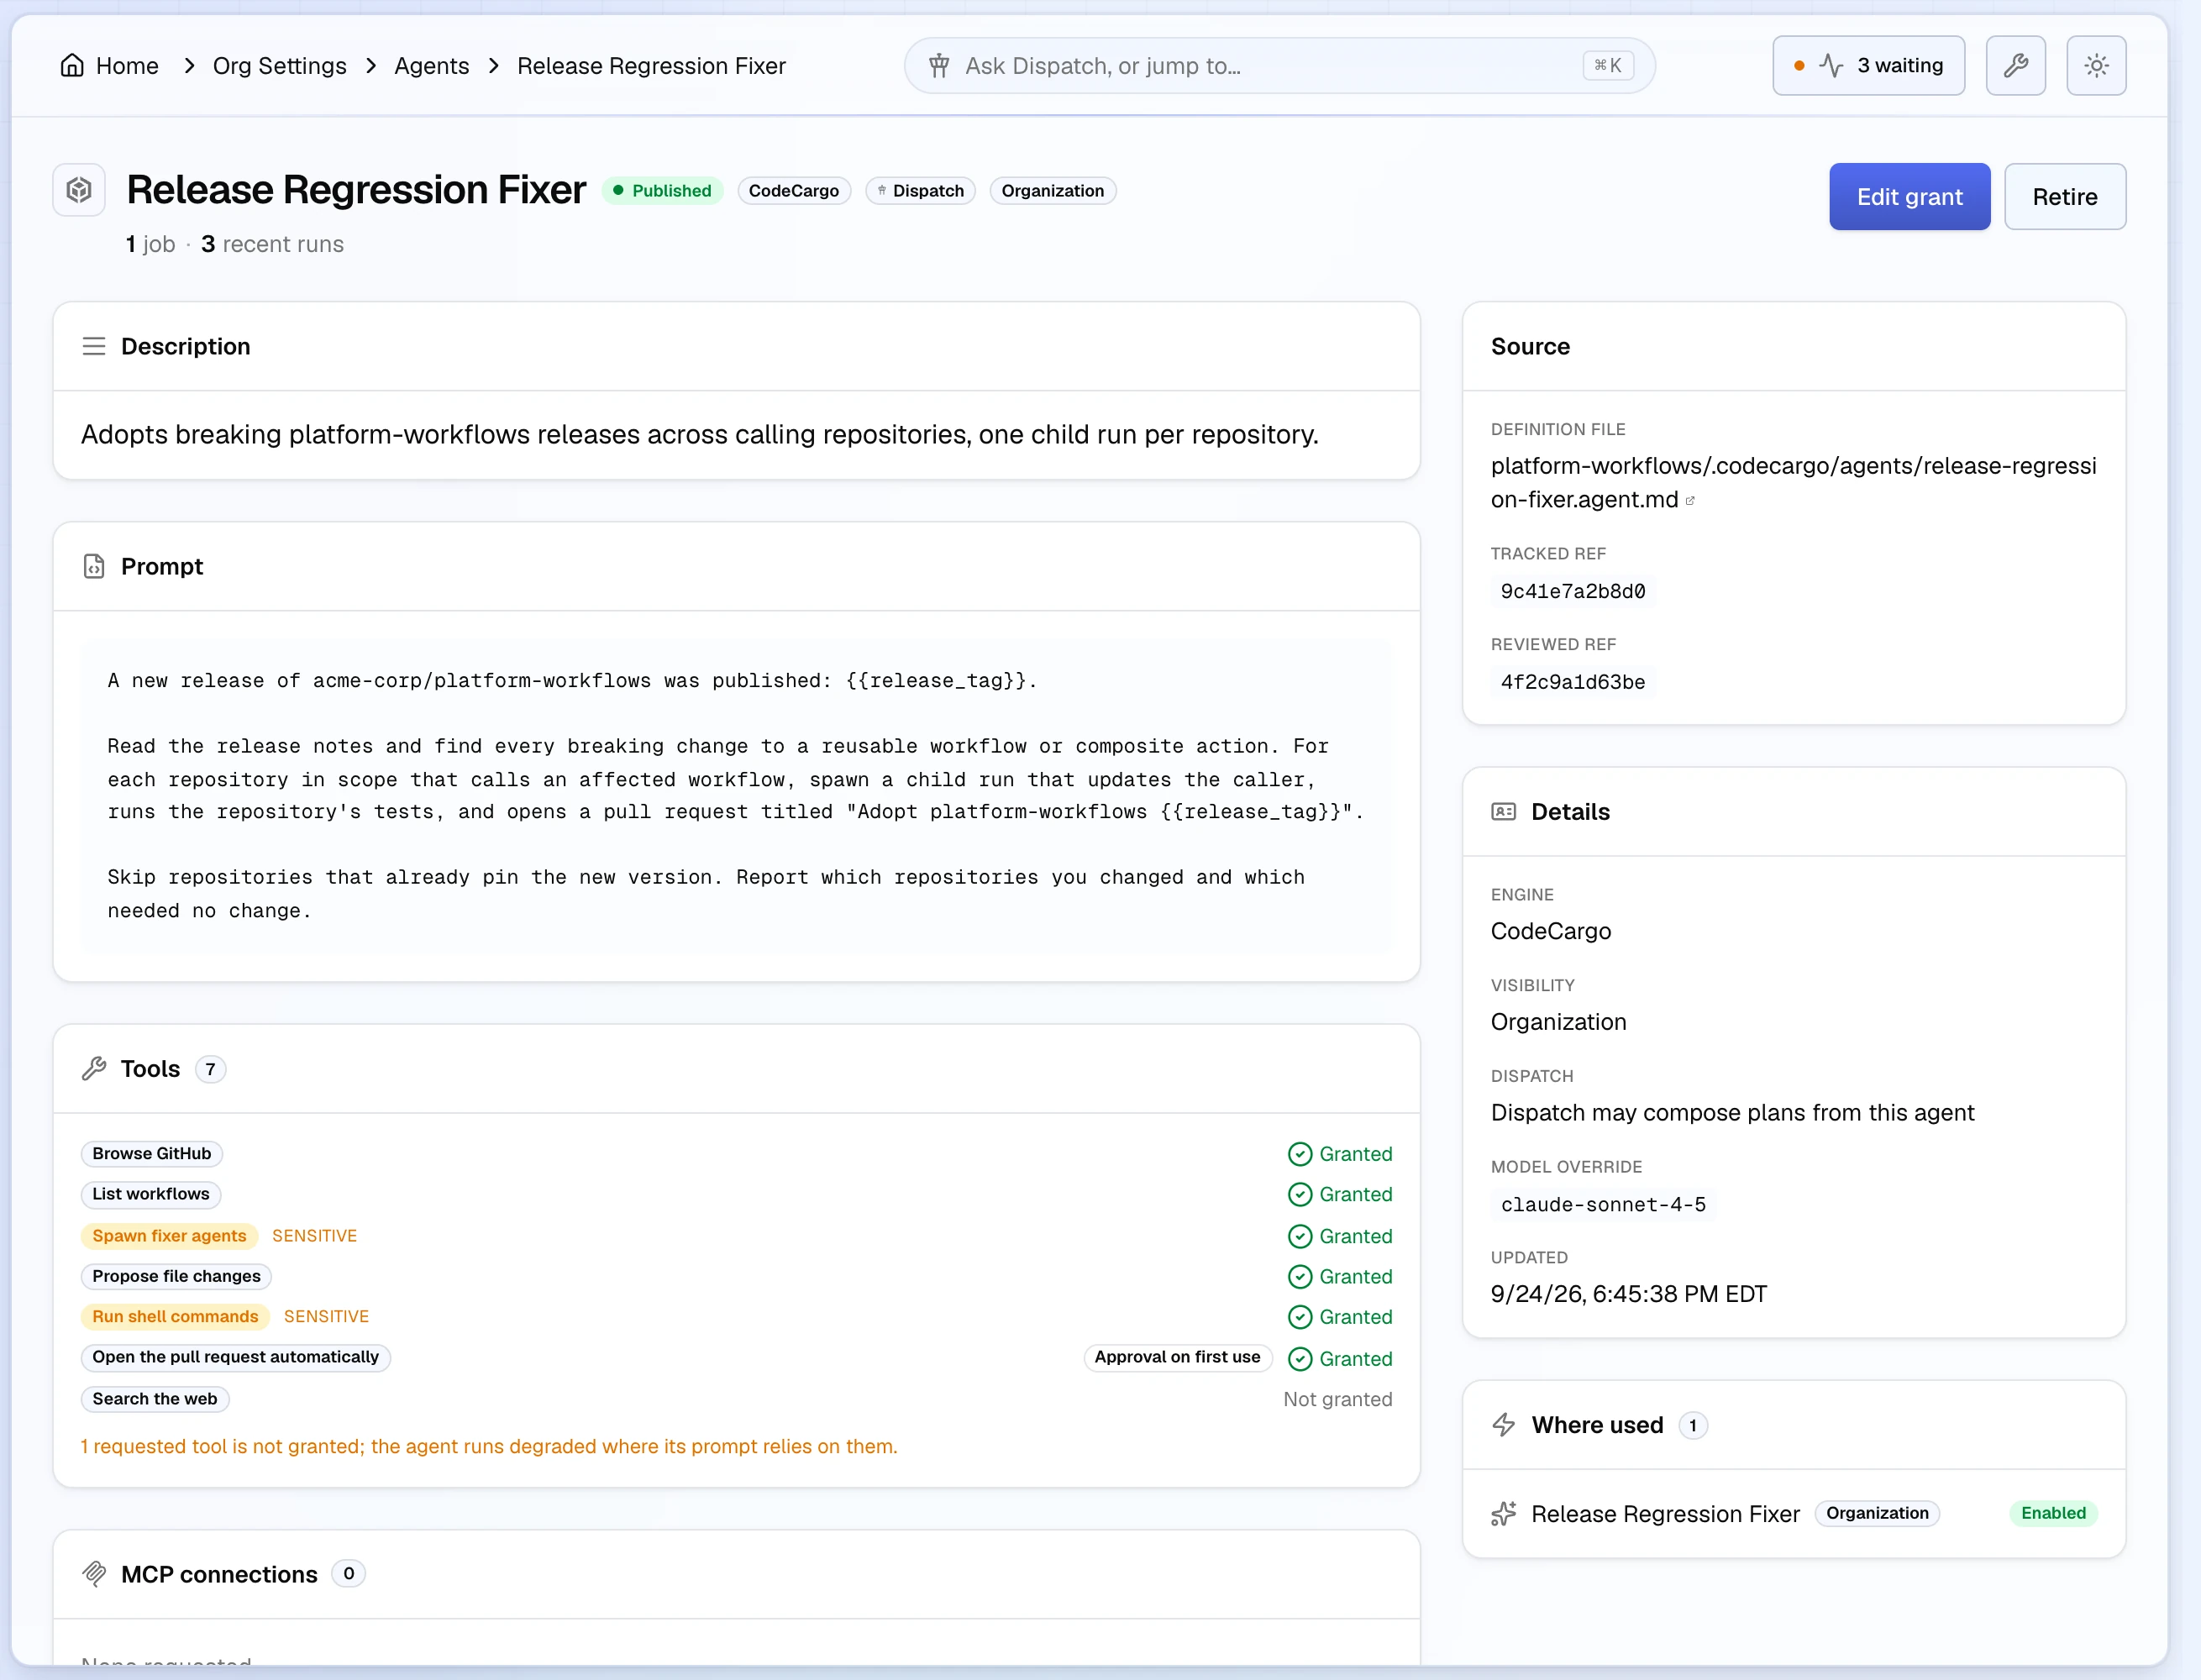Click the Prompt file icon
This screenshot has height=1680, width=2201.
click(x=94, y=566)
